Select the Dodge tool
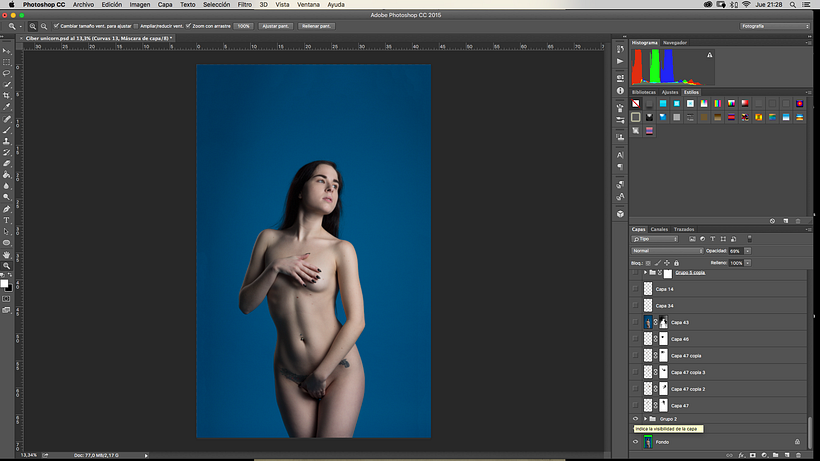The width and height of the screenshot is (820, 461). click(6, 197)
